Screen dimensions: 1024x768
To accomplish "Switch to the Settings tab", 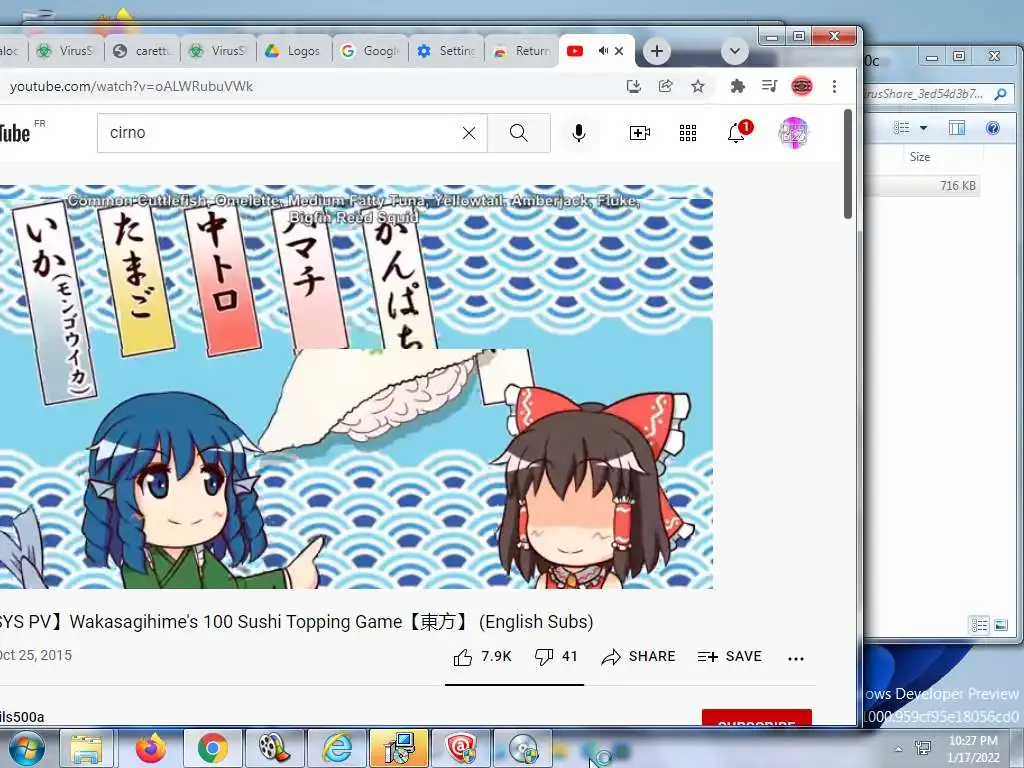I will pos(446,50).
